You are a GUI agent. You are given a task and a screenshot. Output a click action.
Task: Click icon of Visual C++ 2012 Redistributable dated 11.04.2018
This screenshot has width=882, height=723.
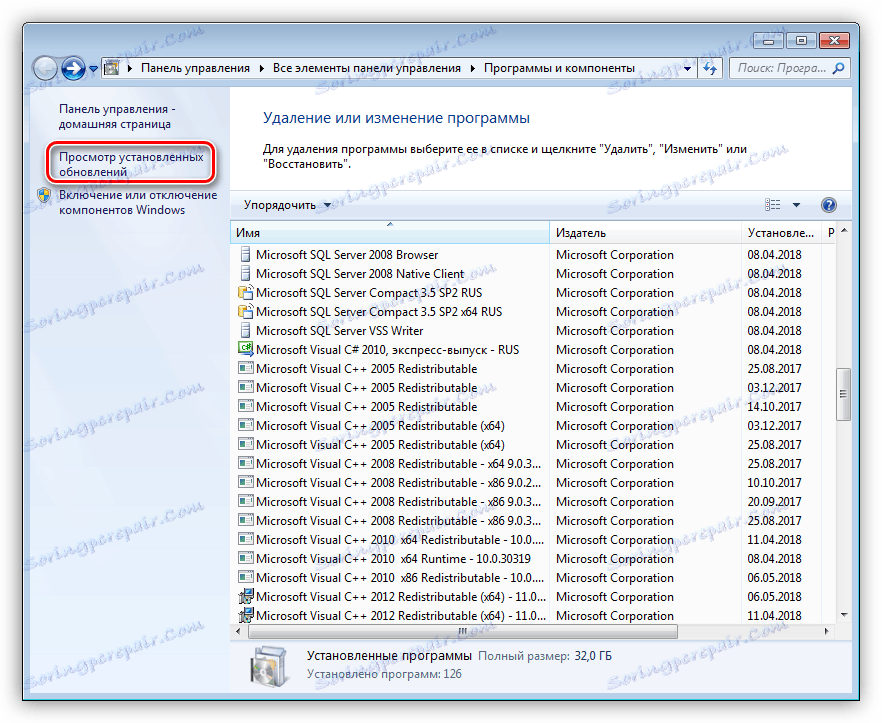point(246,615)
